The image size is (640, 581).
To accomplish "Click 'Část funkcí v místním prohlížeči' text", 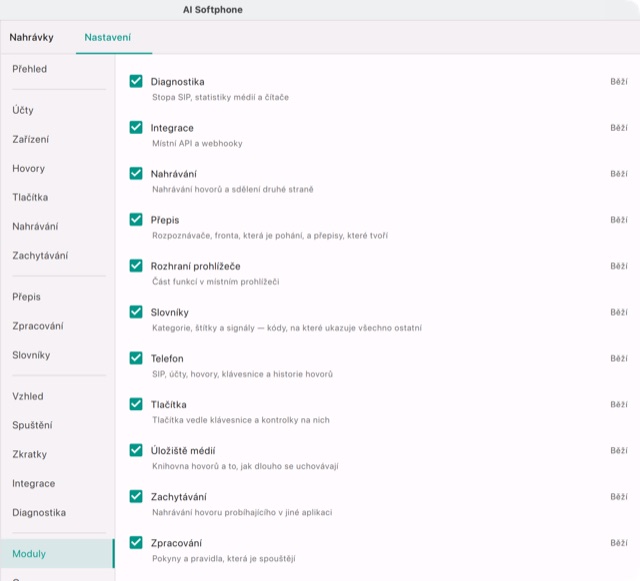I will 216,282.
